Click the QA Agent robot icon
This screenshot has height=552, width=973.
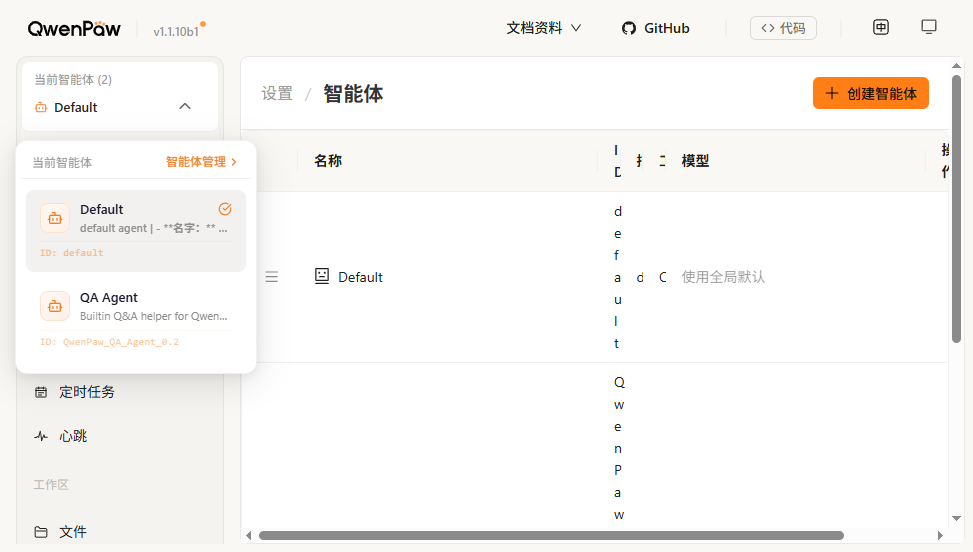(55, 306)
